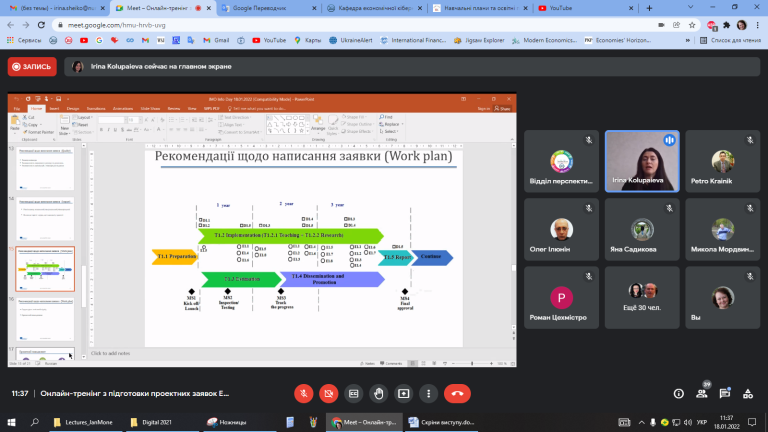Open taskbar search magnifier
Viewport: 768px width, 432px height.
35,422
